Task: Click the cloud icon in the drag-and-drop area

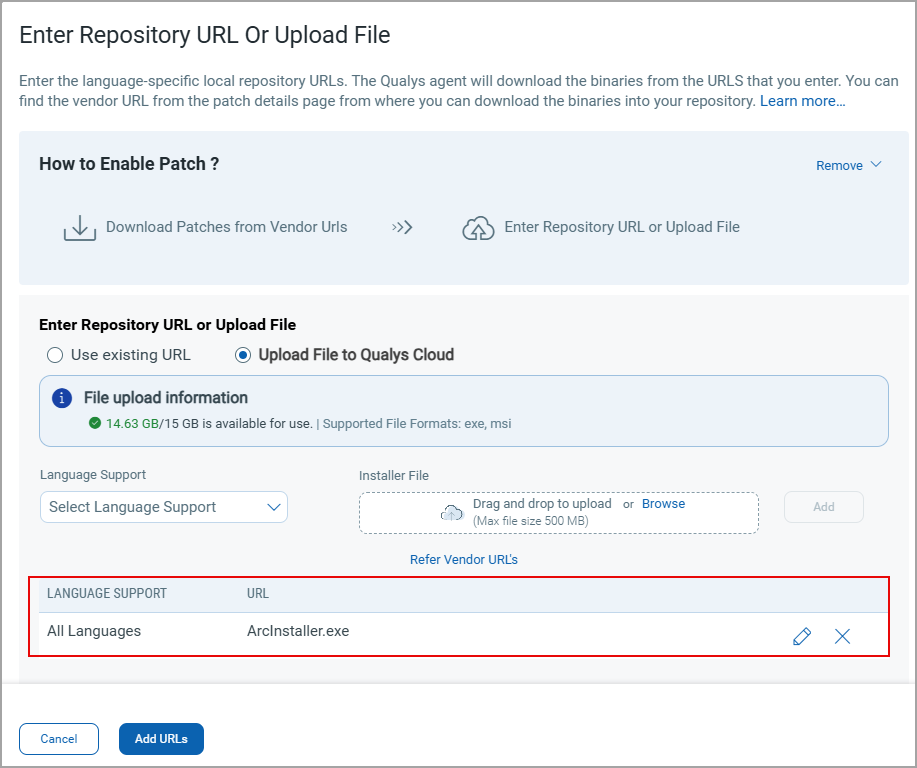Action: [452, 512]
